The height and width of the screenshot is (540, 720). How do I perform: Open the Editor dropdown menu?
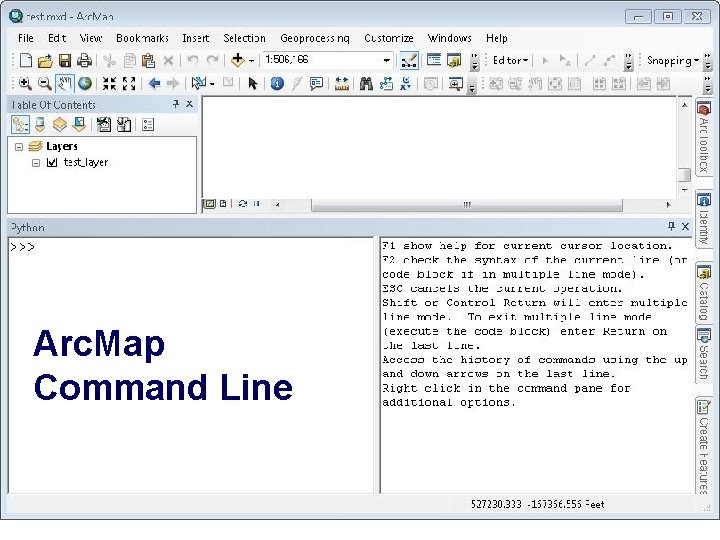coord(510,60)
